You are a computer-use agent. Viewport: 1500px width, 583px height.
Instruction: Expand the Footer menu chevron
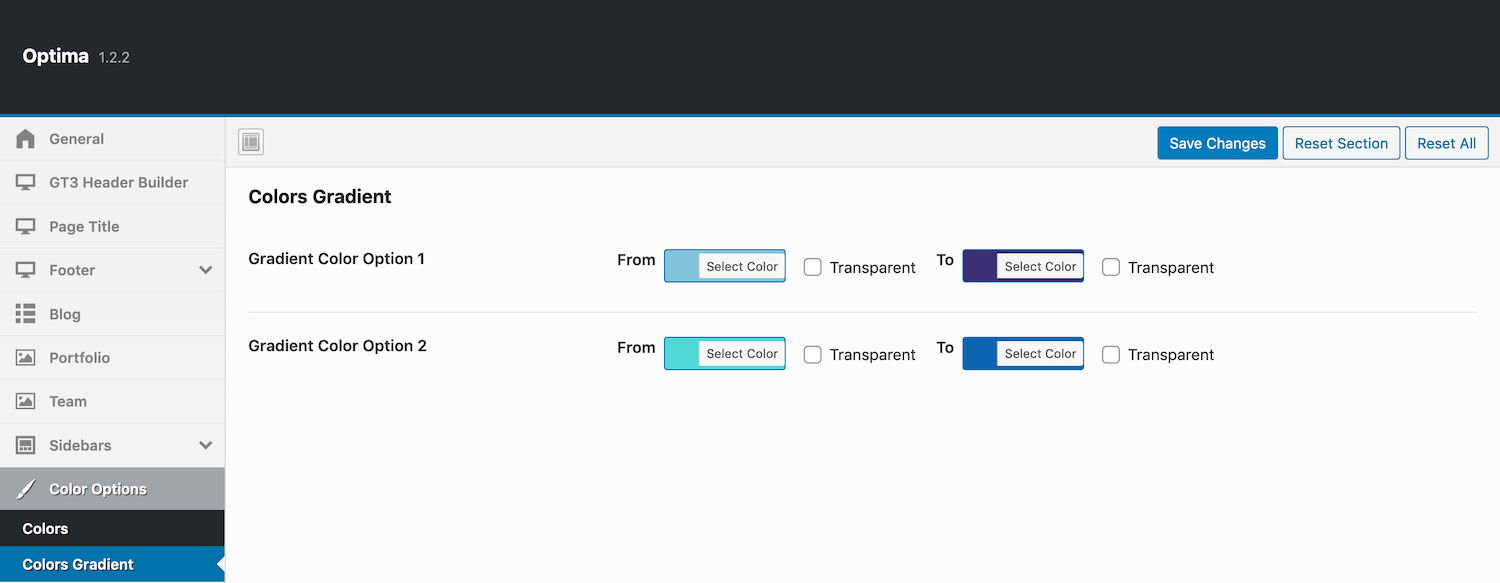click(206, 270)
